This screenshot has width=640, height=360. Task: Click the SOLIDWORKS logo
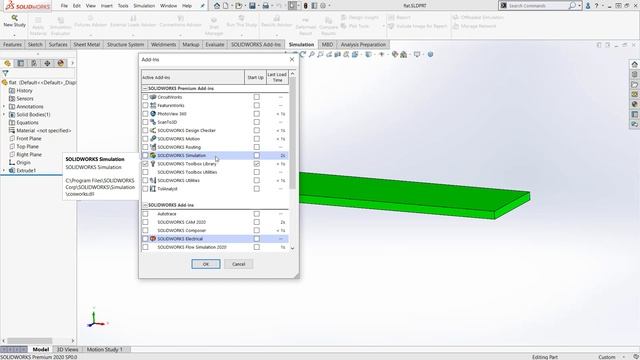click(x=28, y=6)
